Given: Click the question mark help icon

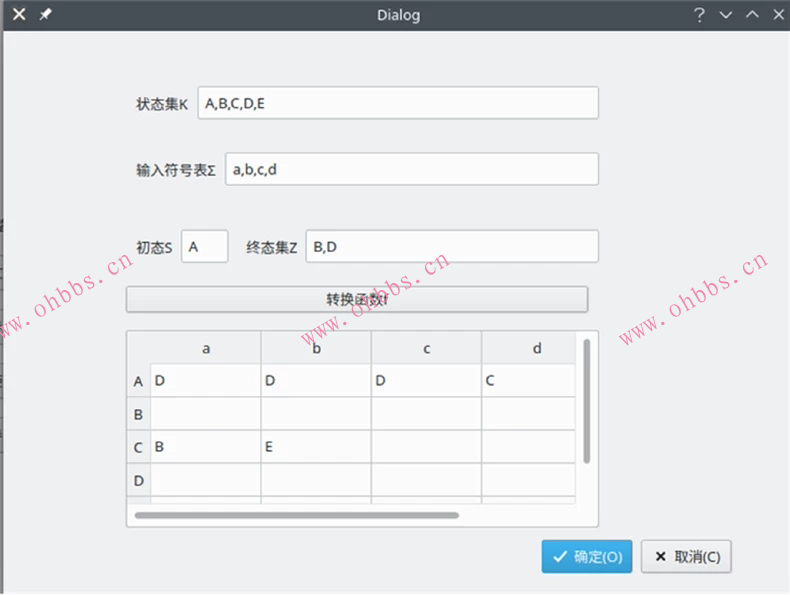Looking at the screenshot, I should [700, 15].
